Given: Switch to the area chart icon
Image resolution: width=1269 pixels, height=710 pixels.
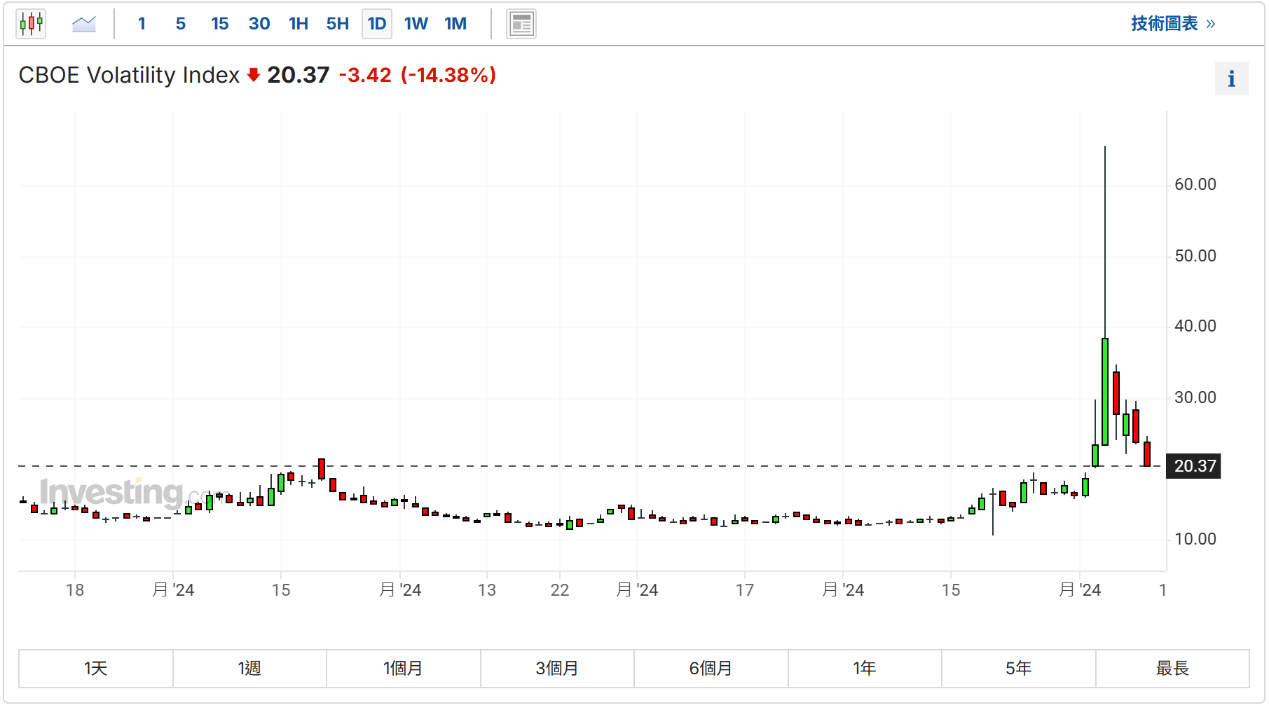Looking at the screenshot, I should point(84,23).
